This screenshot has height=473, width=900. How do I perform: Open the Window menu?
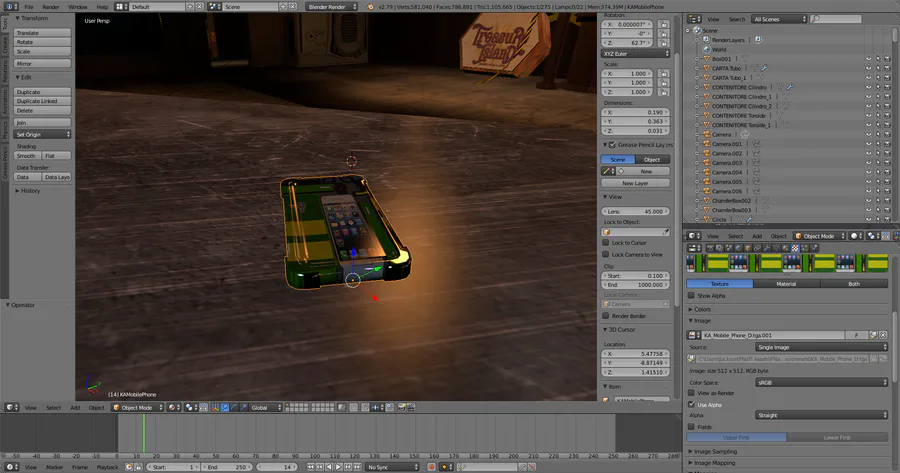coord(77,7)
